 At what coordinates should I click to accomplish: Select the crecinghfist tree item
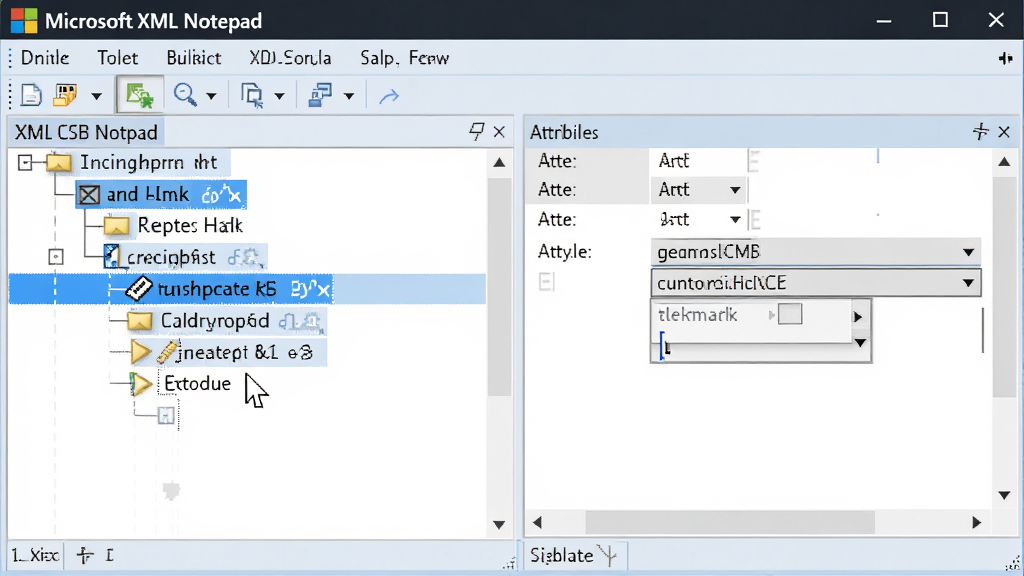point(185,257)
